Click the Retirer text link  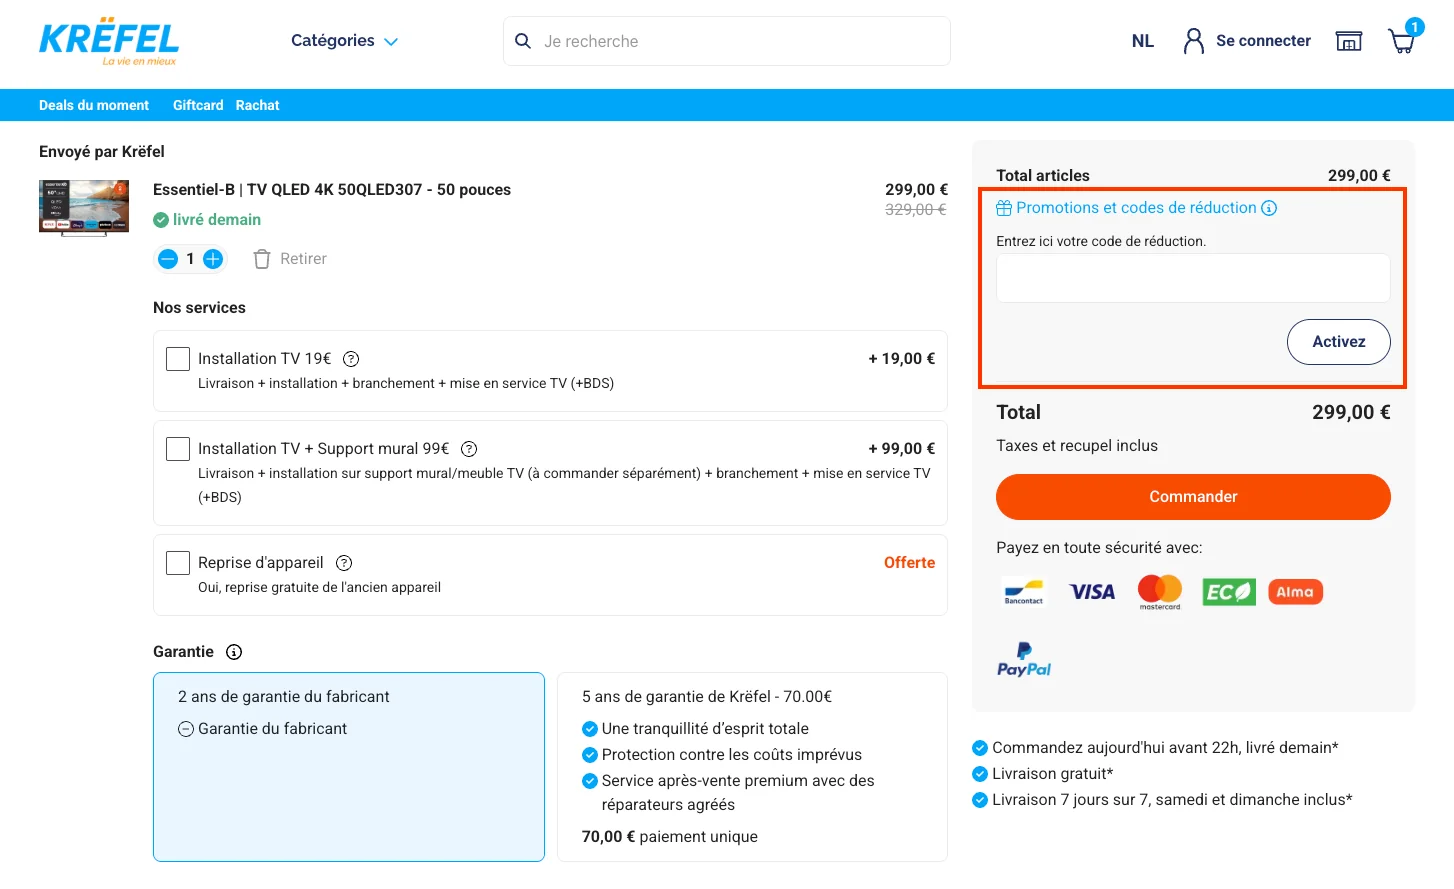point(303,259)
